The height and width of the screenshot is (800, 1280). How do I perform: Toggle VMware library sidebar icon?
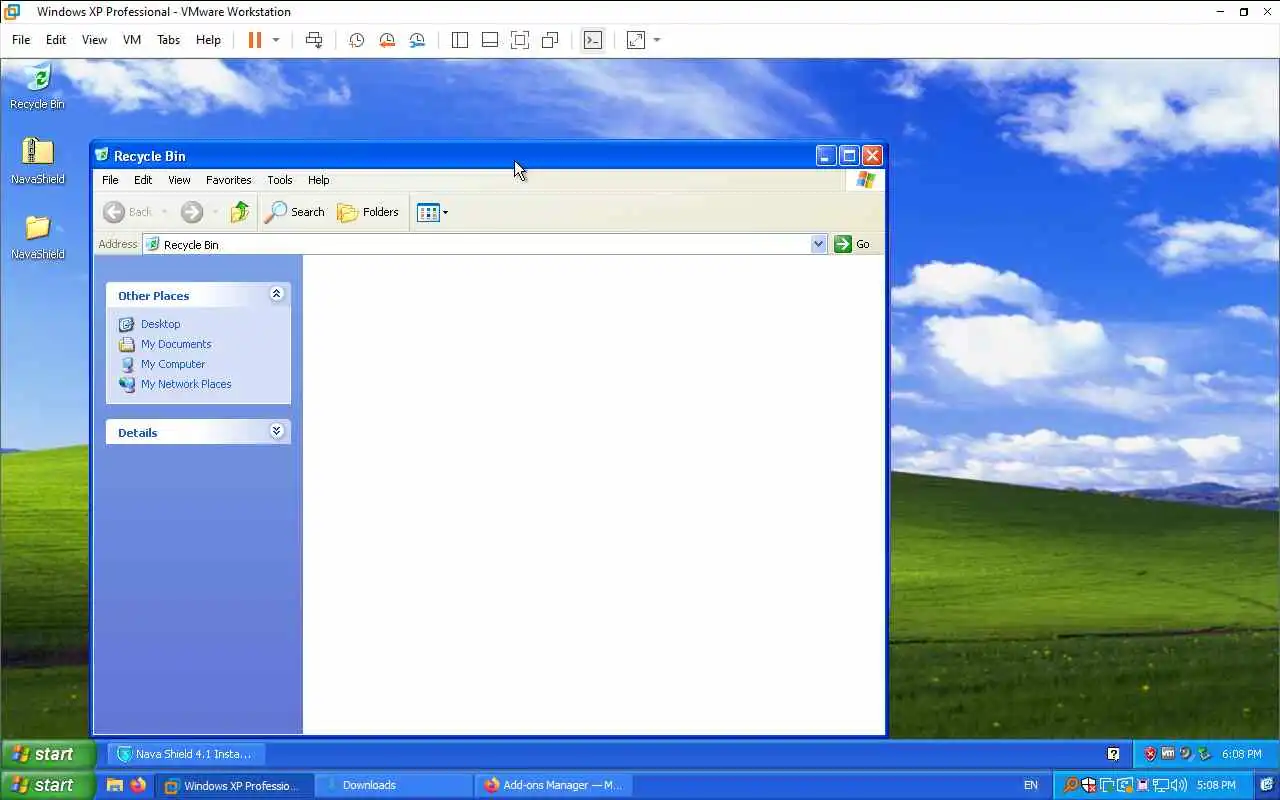(x=460, y=40)
